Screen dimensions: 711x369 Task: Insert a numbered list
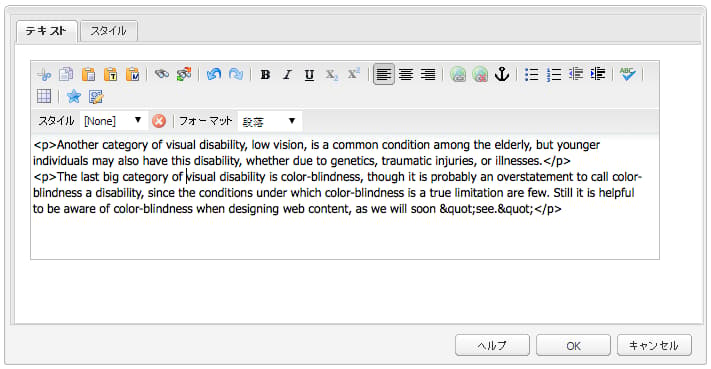point(554,74)
